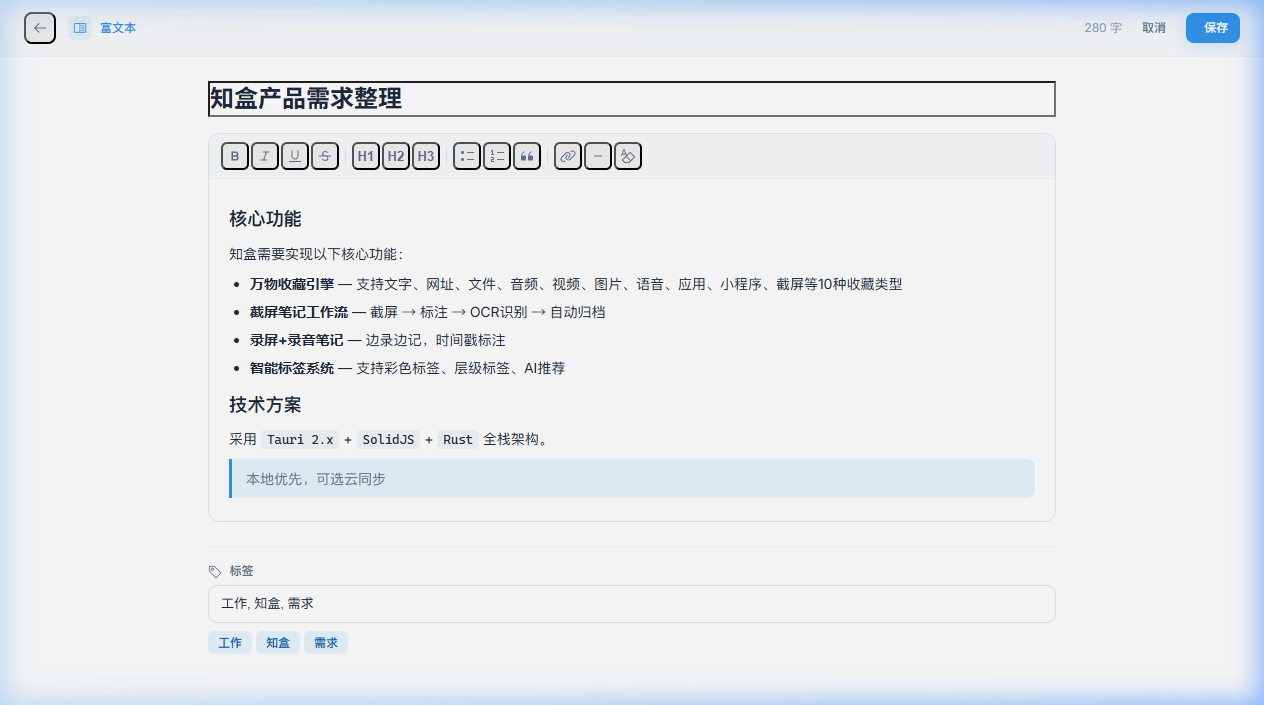Screen dimensions: 1264x705
Task: Click the 录屏+录音笔记 bold text
Action: (296, 340)
